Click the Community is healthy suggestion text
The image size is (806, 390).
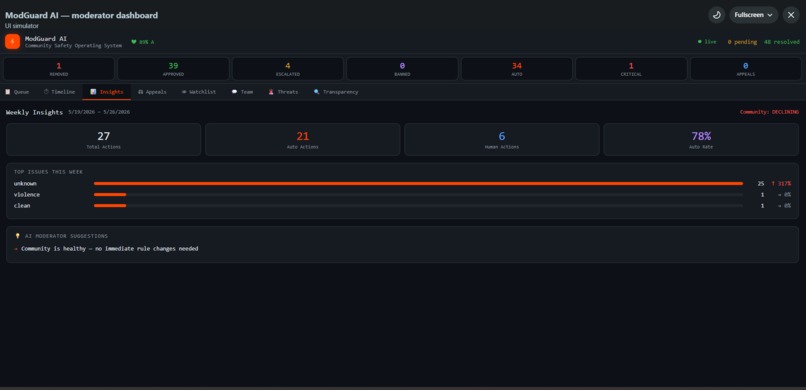click(x=109, y=249)
